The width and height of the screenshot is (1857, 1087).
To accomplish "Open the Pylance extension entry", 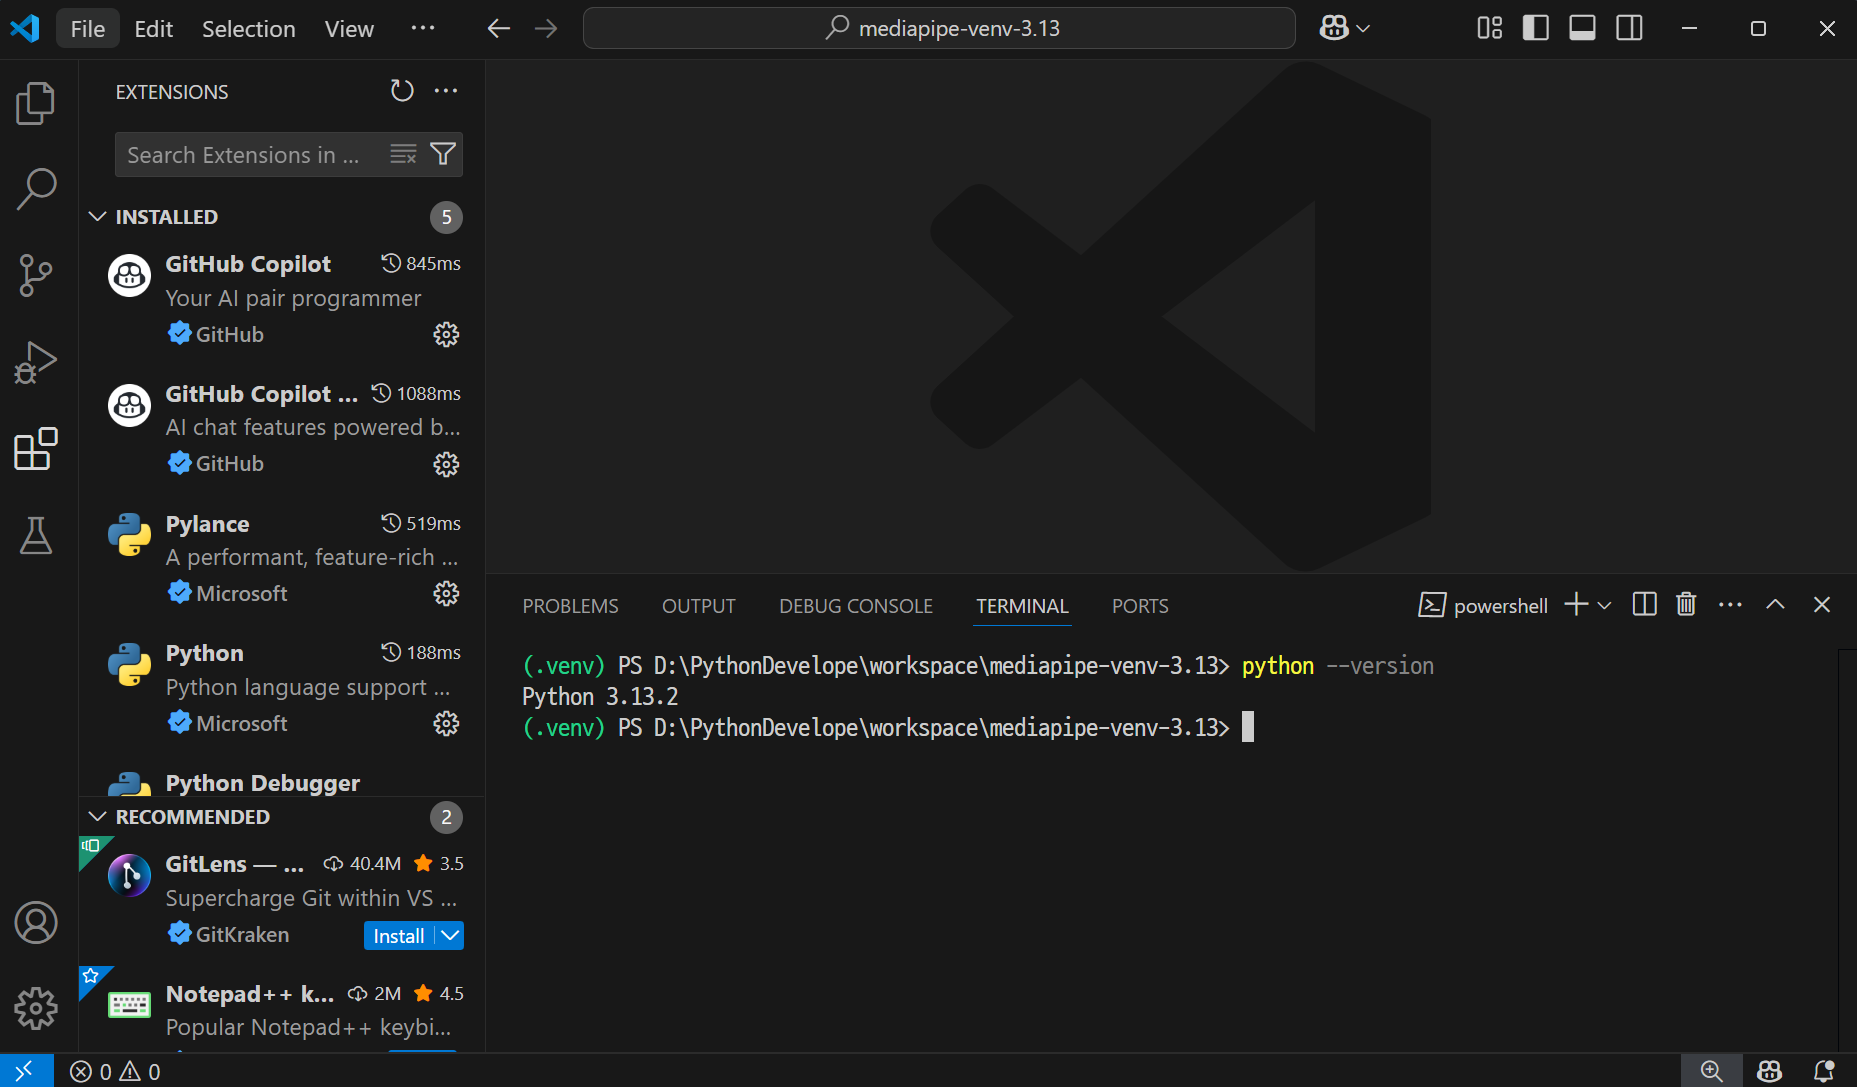I will click(283, 558).
